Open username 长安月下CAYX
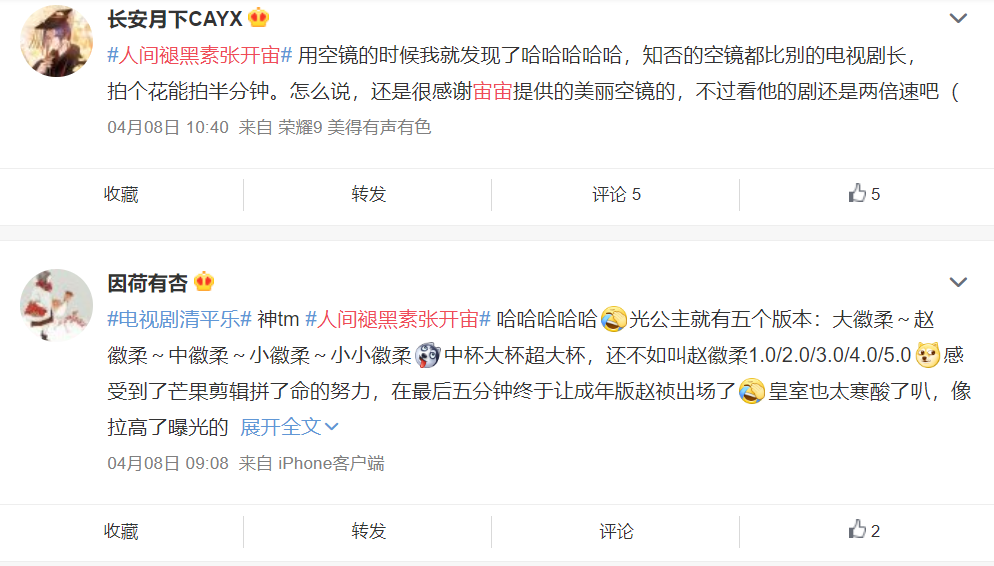This screenshot has width=994, height=566. point(175,19)
